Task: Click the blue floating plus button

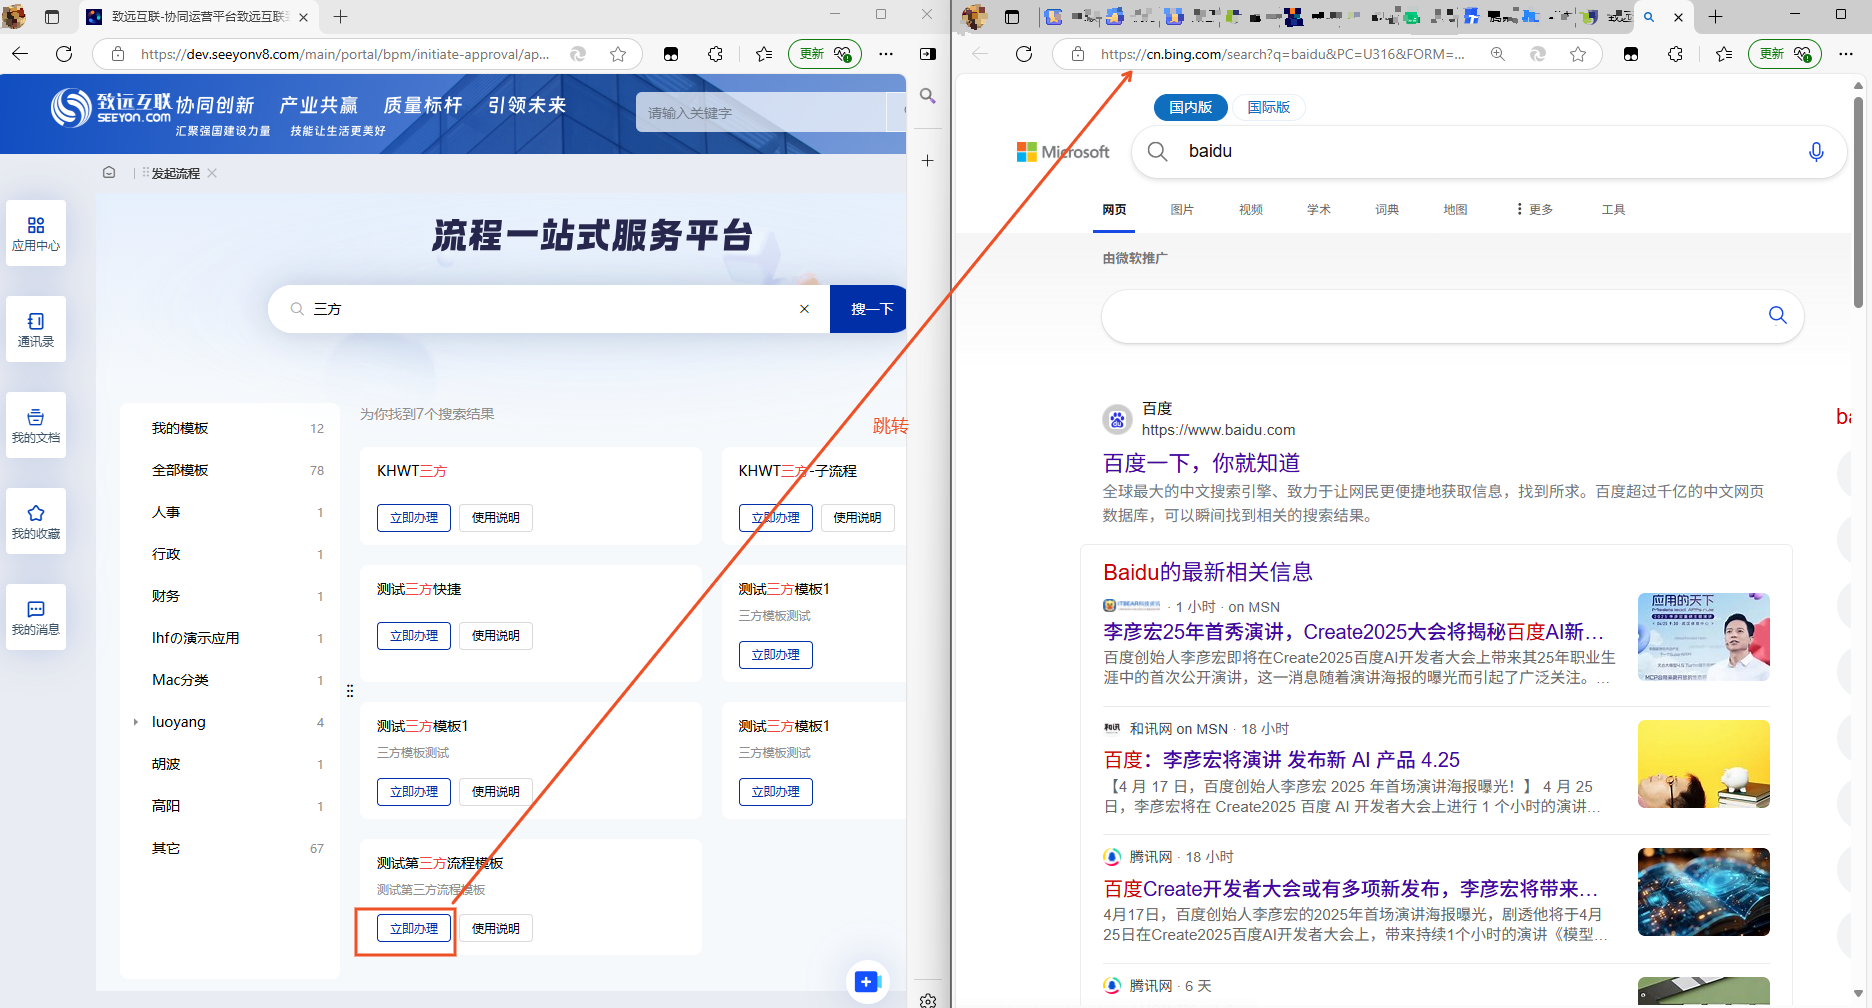Action: click(866, 981)
